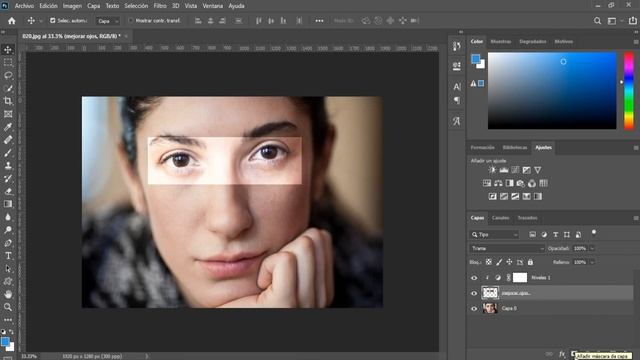640x360 pixels.
Task: Switch to the Muestras tab
Action: (x=500, y=42)
